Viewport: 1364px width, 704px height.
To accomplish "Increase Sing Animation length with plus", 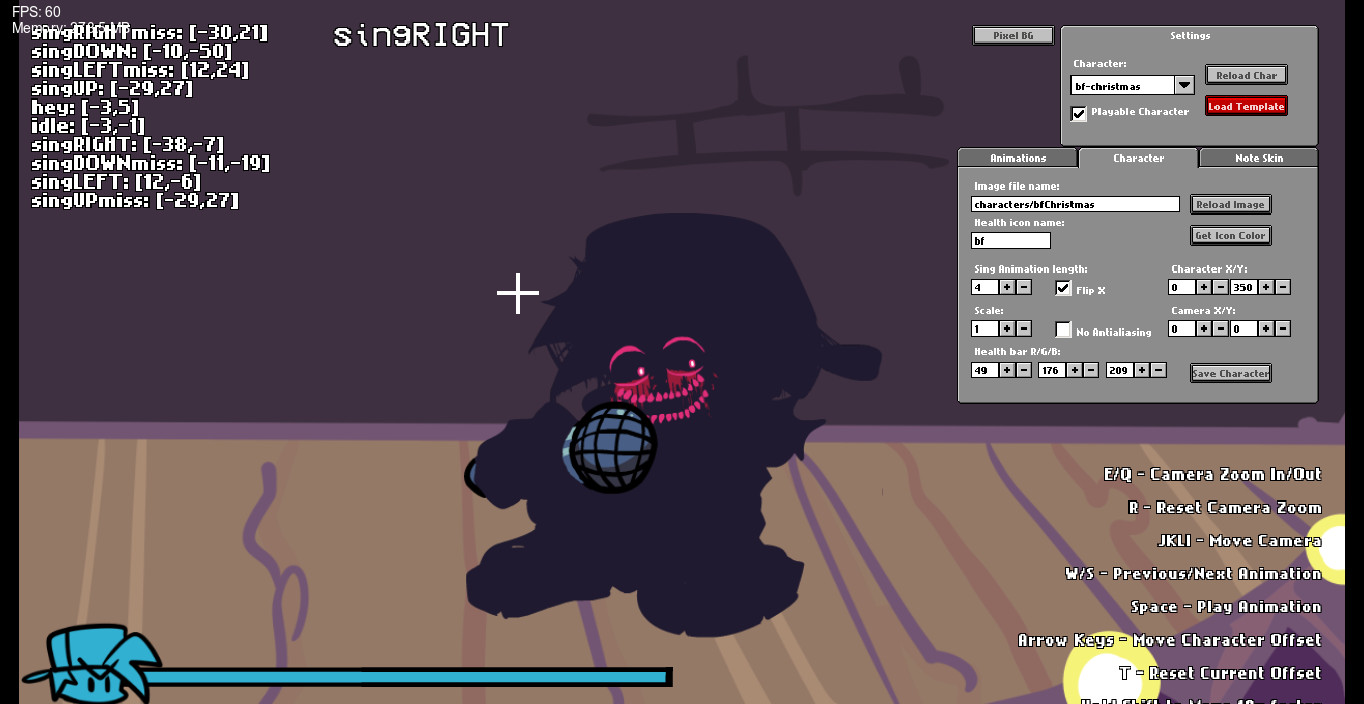I will click(x=1007, y=288).
